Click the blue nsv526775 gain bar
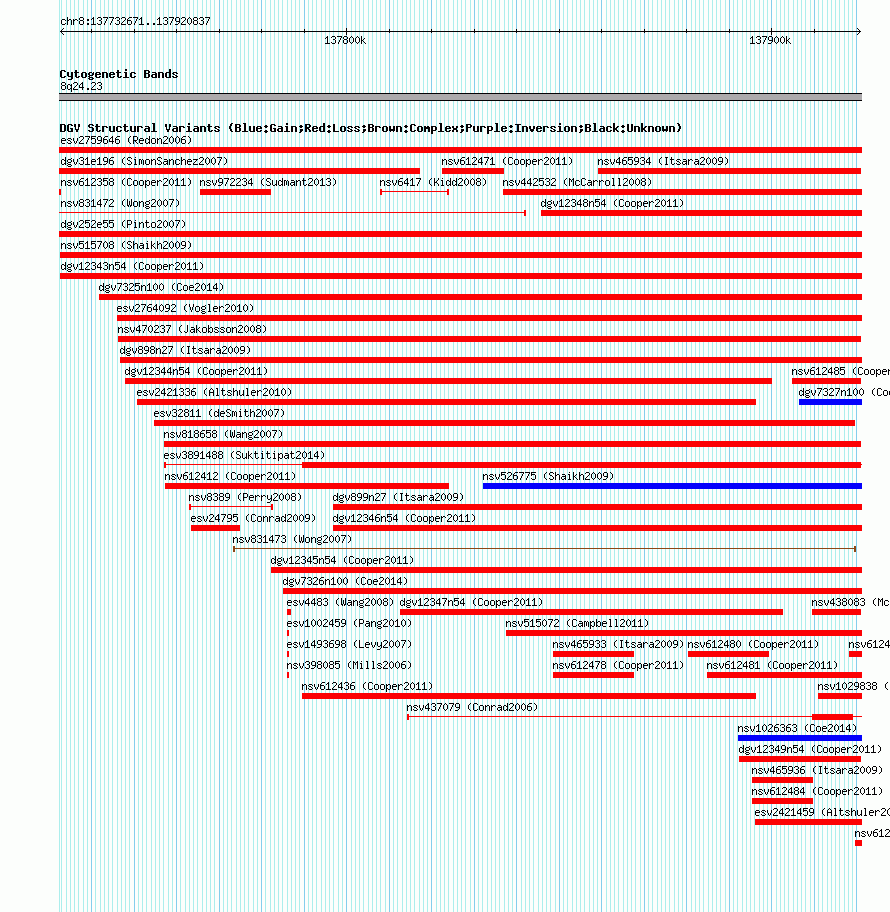This screenshot has height=912, width=890. [672, 486]
